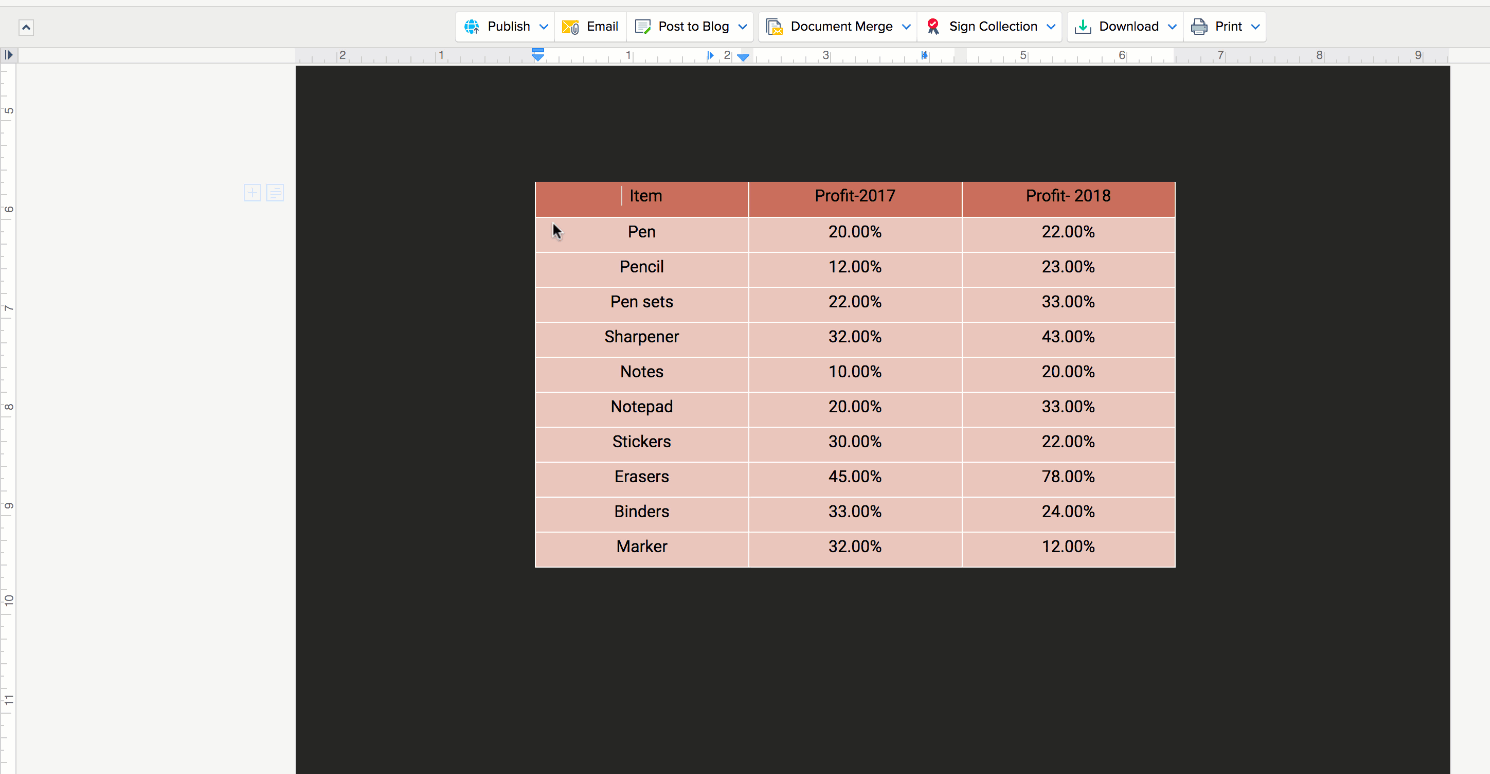Open the Download dropdown arrow
The image size is (1490, 774).
point(1172,27)
